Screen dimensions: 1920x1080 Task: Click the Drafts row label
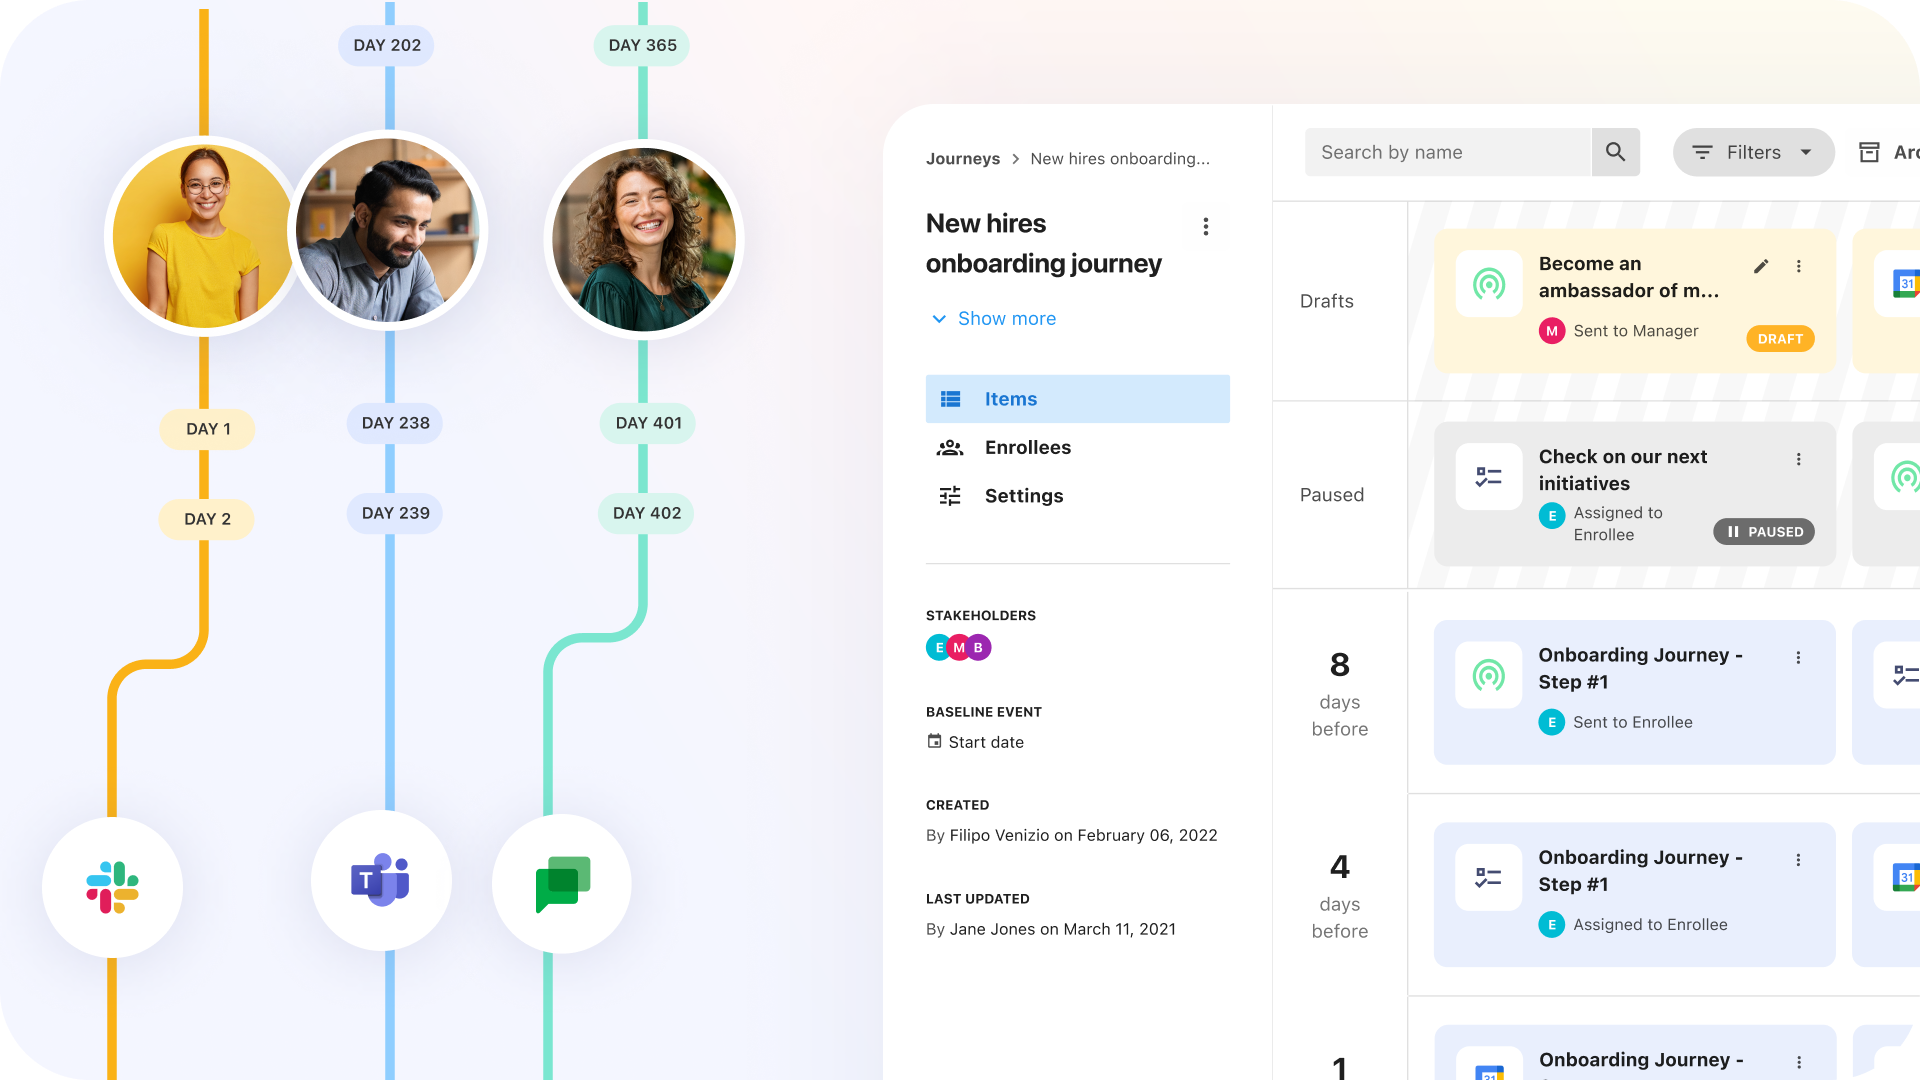[x=1326, y=301]
